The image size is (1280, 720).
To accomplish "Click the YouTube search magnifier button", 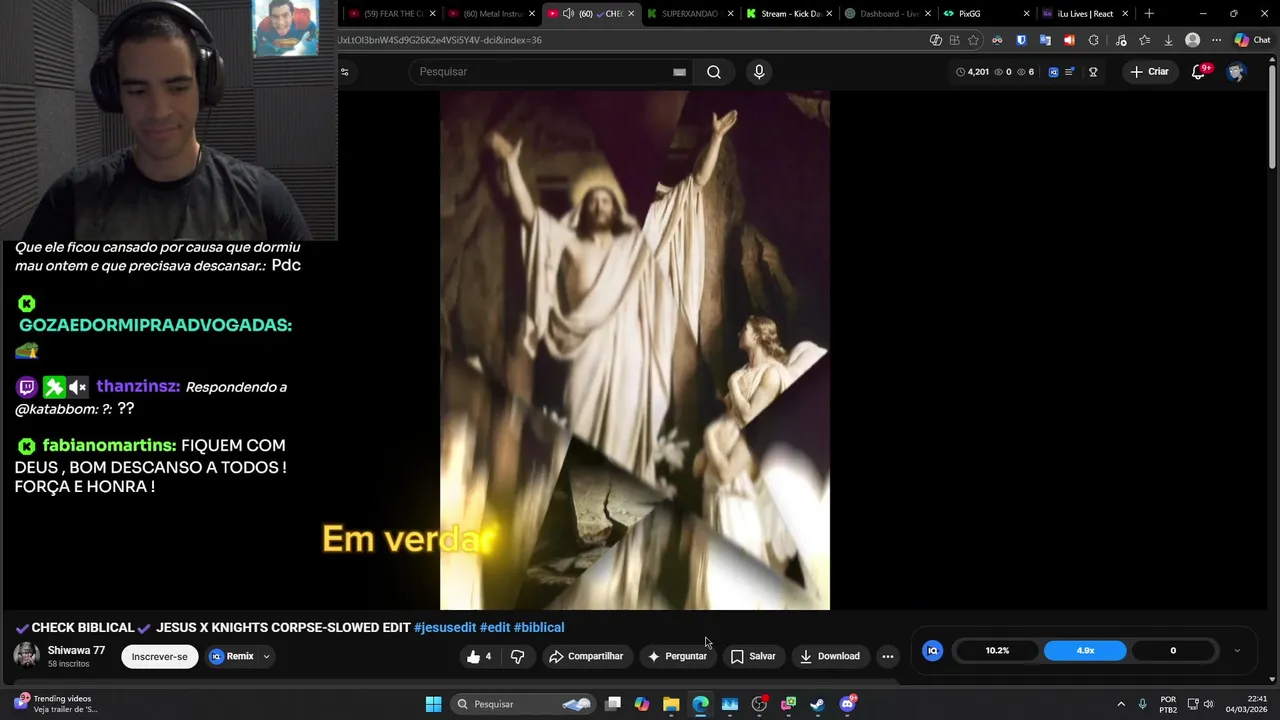I will click(714, 72).
